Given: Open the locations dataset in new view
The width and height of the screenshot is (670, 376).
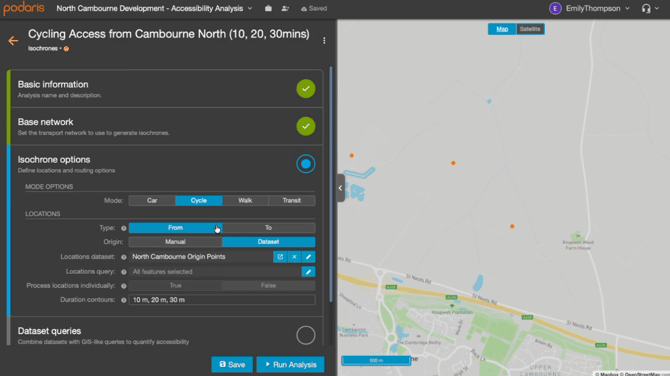Looking at the screenshot, I should pos(280,257).
